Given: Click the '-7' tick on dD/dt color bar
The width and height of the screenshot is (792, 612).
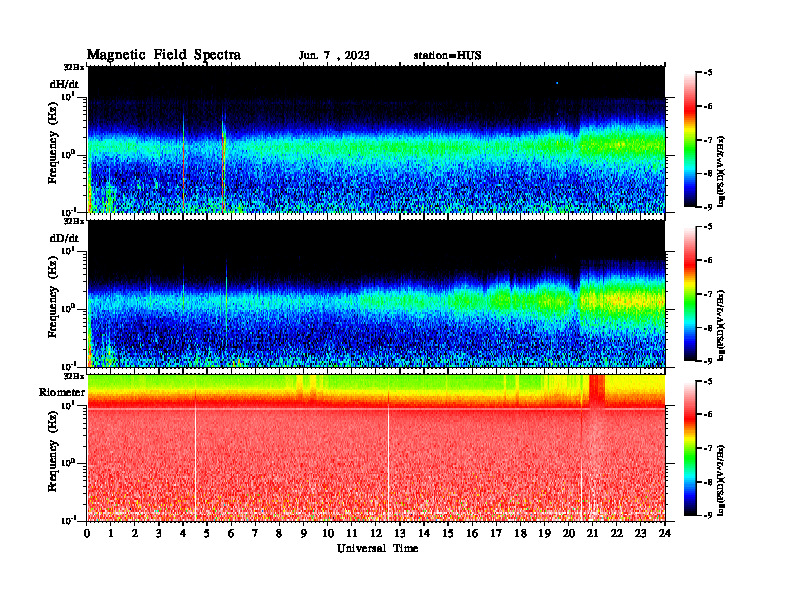Looking at the screenshot, I should coord(708,294).
